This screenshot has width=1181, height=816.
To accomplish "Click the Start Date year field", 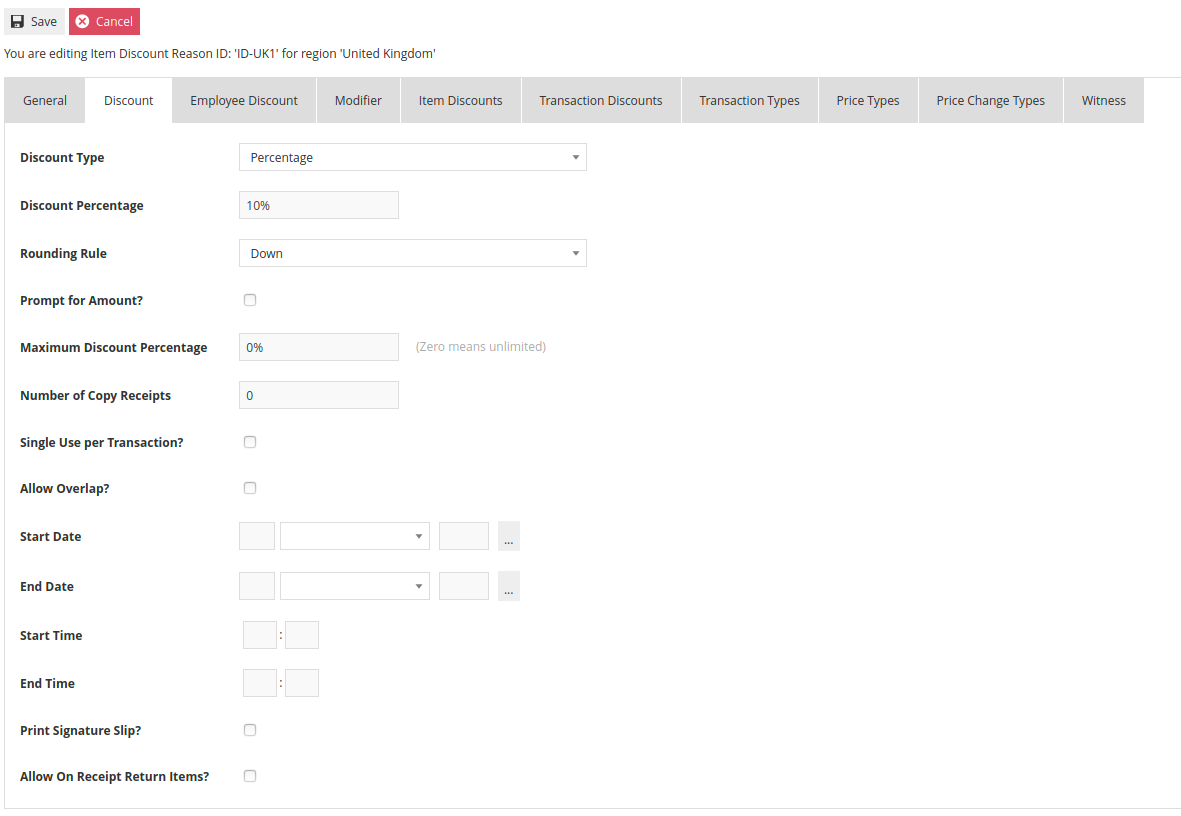I will click(464, 536).
